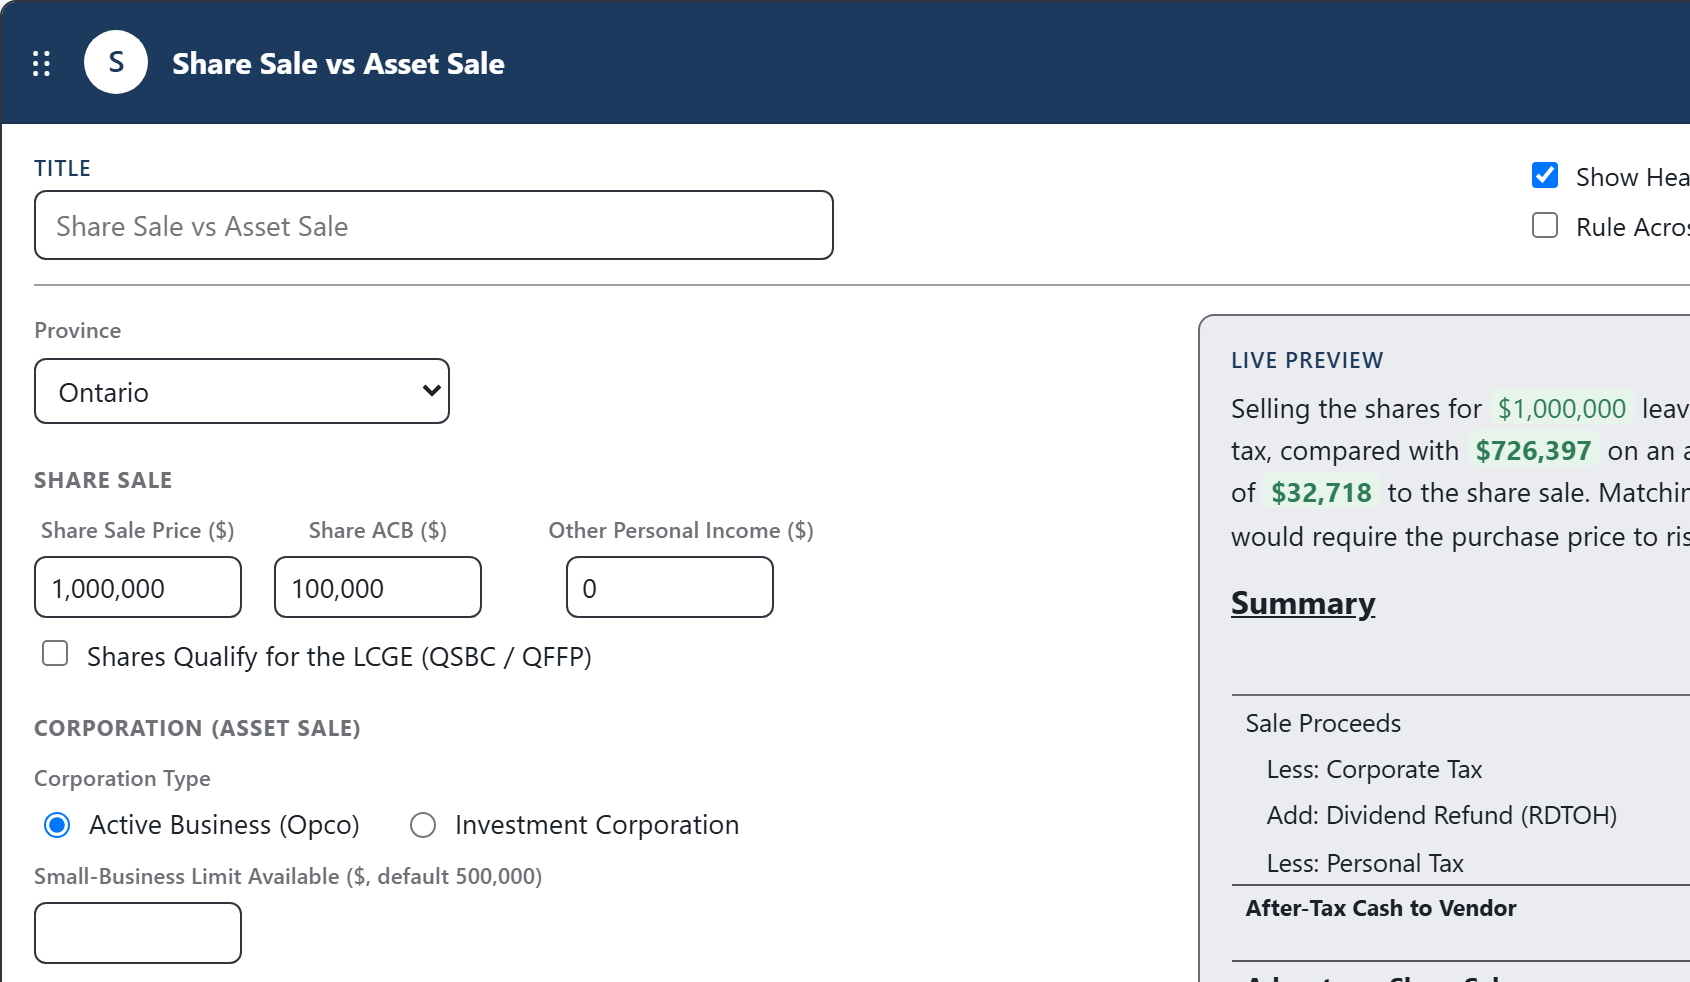Viewport: 1690px width, 982px height.
Task: Edit the Share Sale Price field
Action: point(138,587)
